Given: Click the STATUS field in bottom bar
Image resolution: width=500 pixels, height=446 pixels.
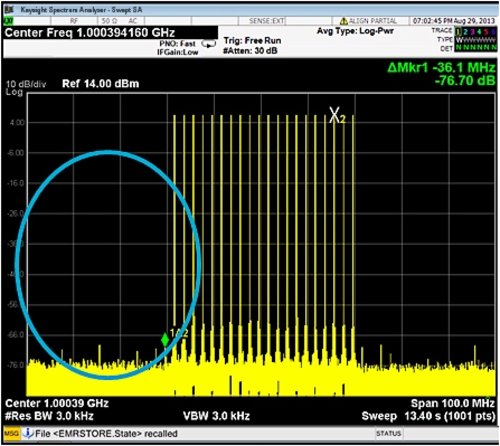Looking at the screenshot, I should point(388,433).
